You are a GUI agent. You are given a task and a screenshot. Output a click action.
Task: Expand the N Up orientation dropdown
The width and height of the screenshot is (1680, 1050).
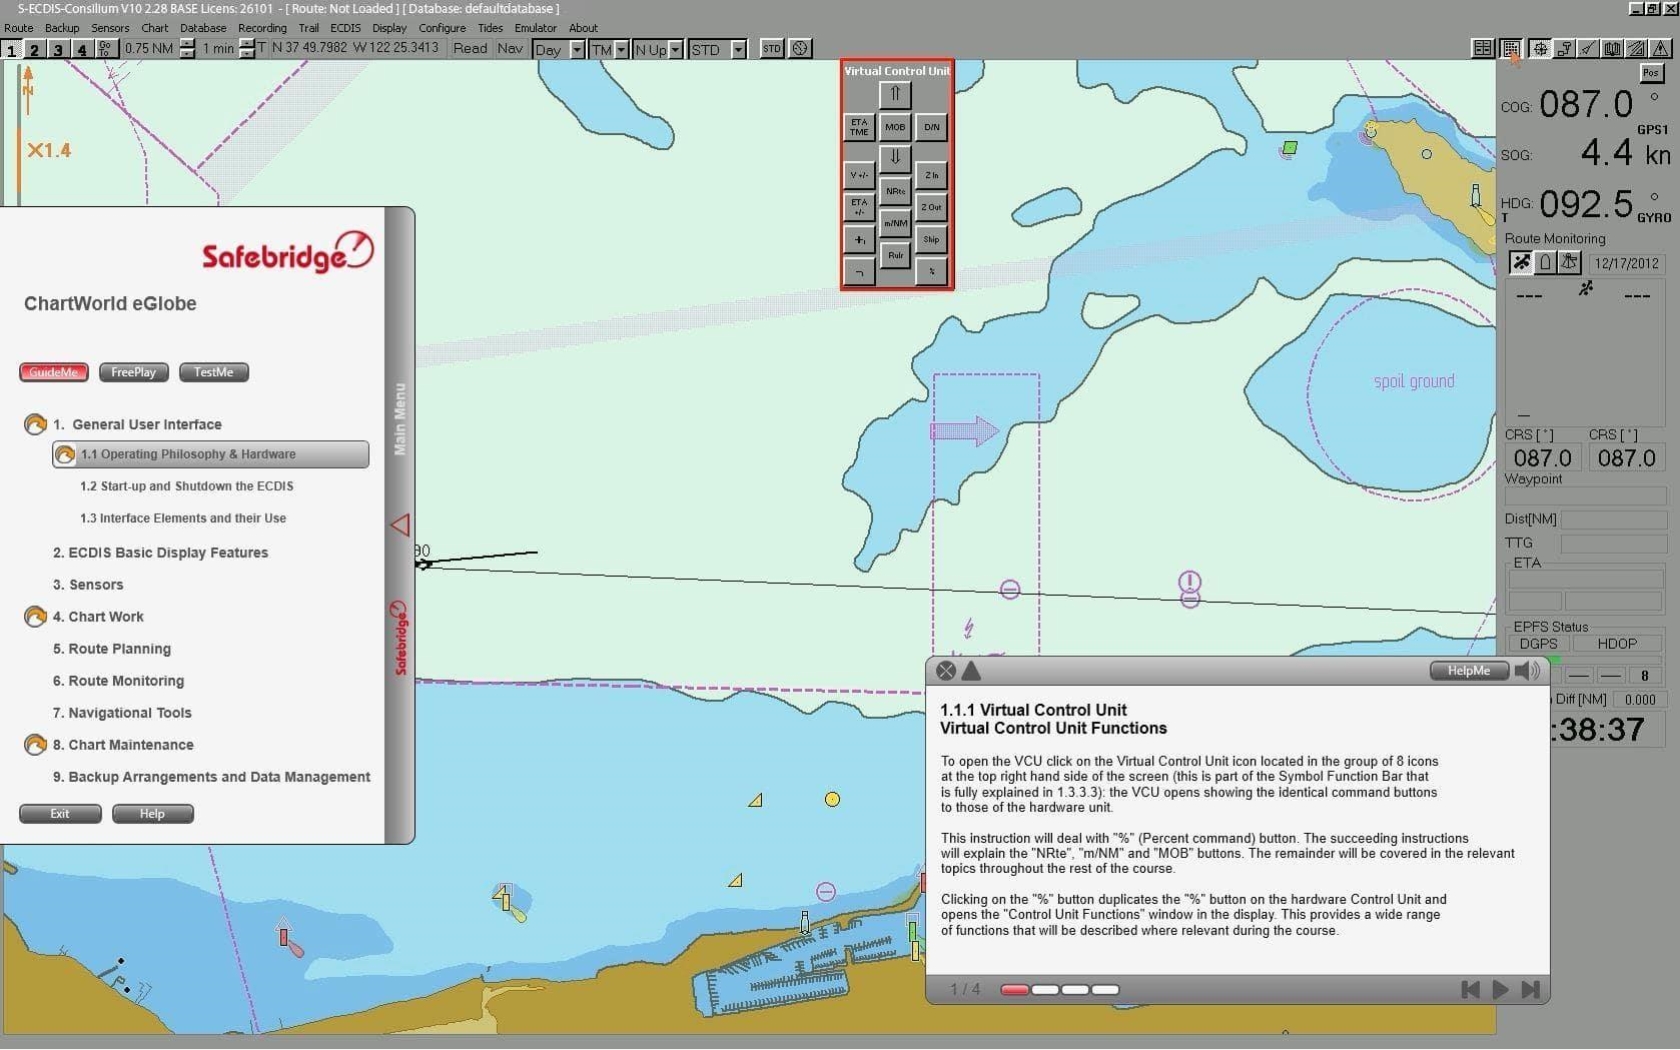pos(676,49)
